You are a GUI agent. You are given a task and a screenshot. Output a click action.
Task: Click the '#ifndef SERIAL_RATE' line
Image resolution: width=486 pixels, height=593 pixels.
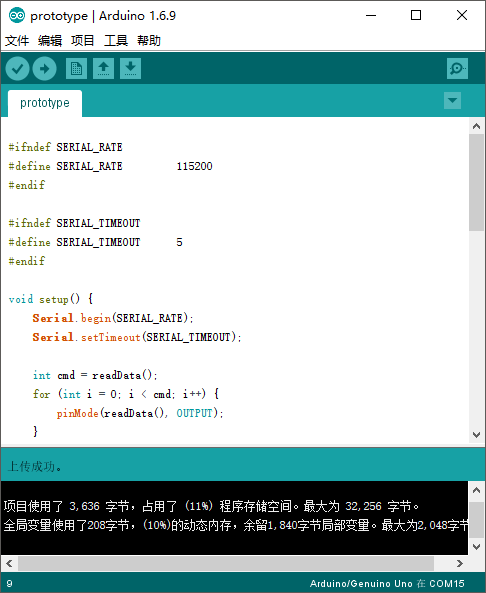click(65, 147)
